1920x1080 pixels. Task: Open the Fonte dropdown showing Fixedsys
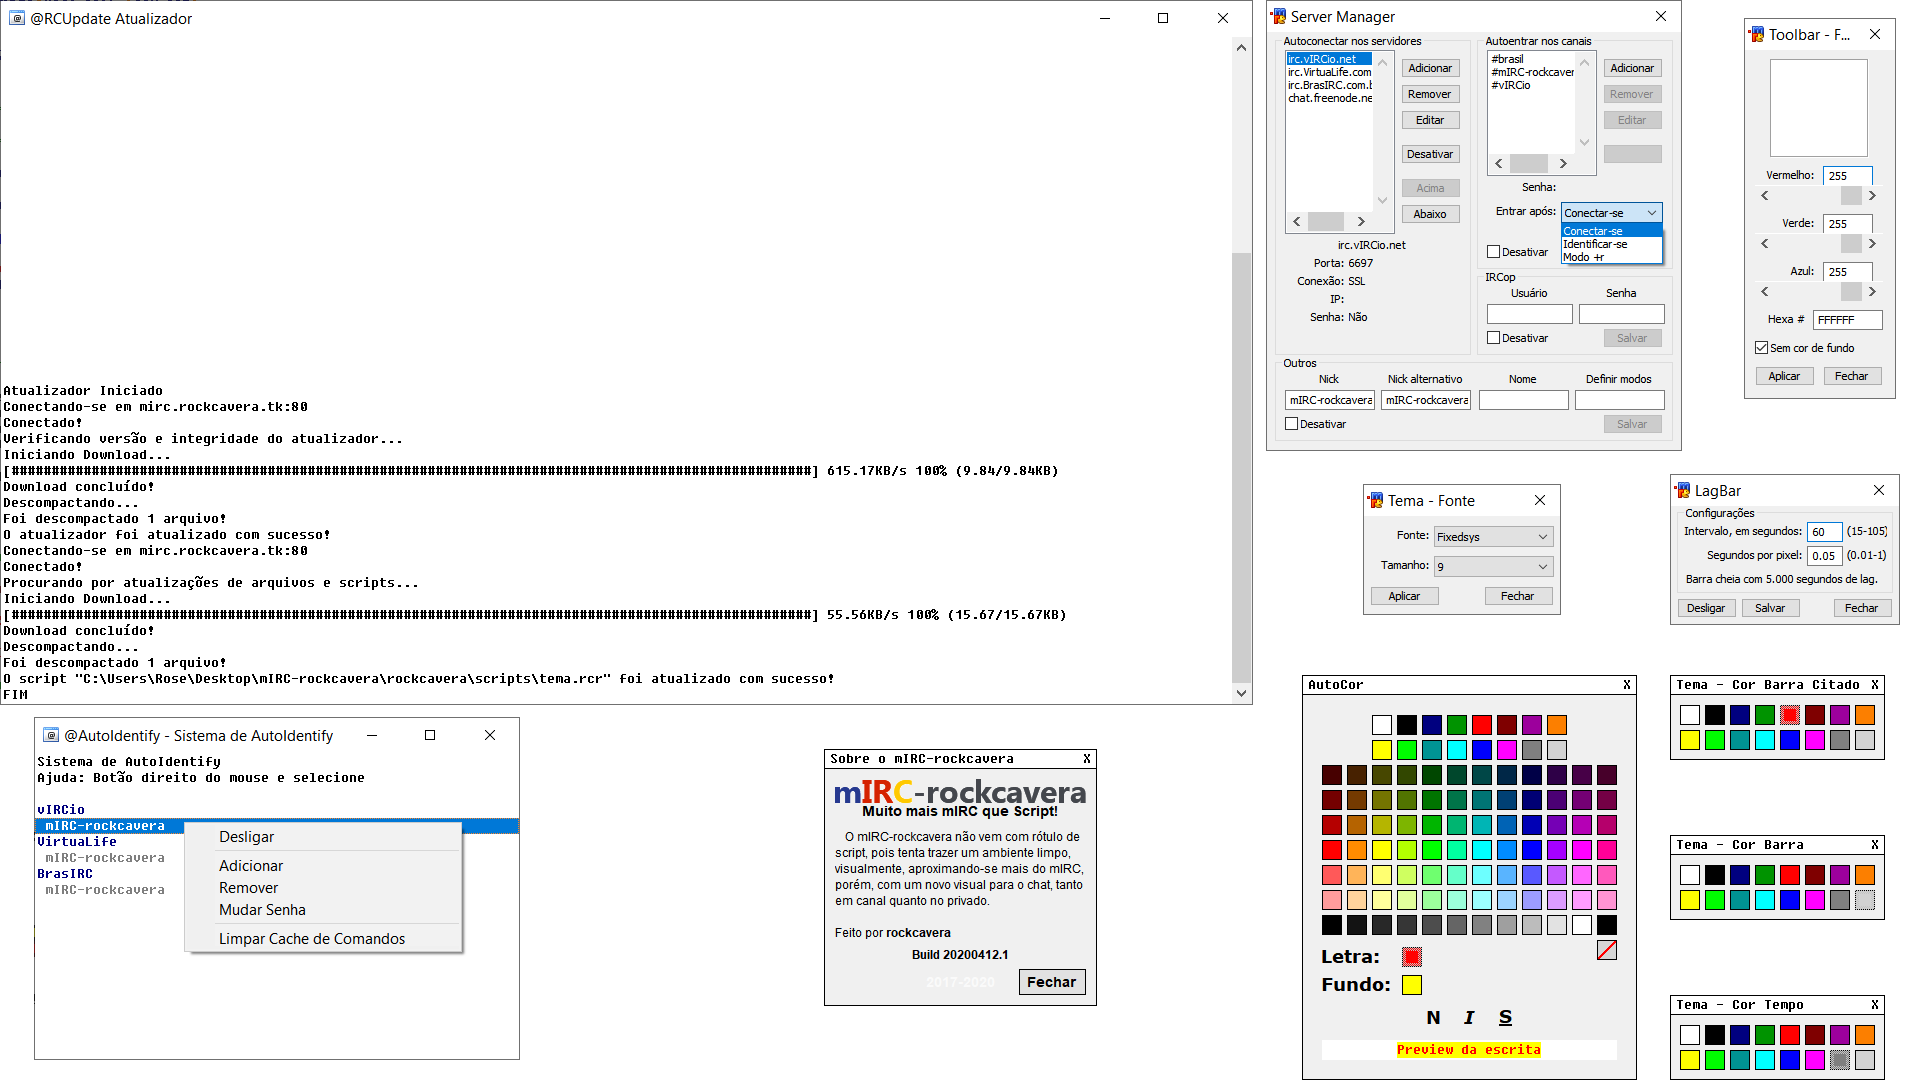(1493, 537)
